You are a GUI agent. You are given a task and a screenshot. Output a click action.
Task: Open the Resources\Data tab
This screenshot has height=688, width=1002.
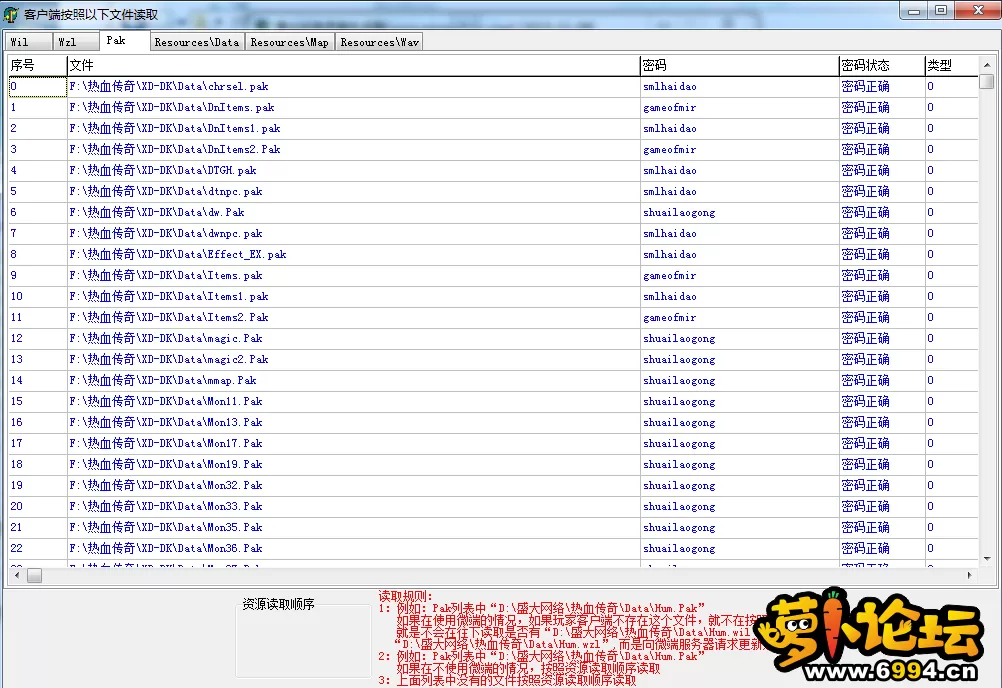(197, 42)
